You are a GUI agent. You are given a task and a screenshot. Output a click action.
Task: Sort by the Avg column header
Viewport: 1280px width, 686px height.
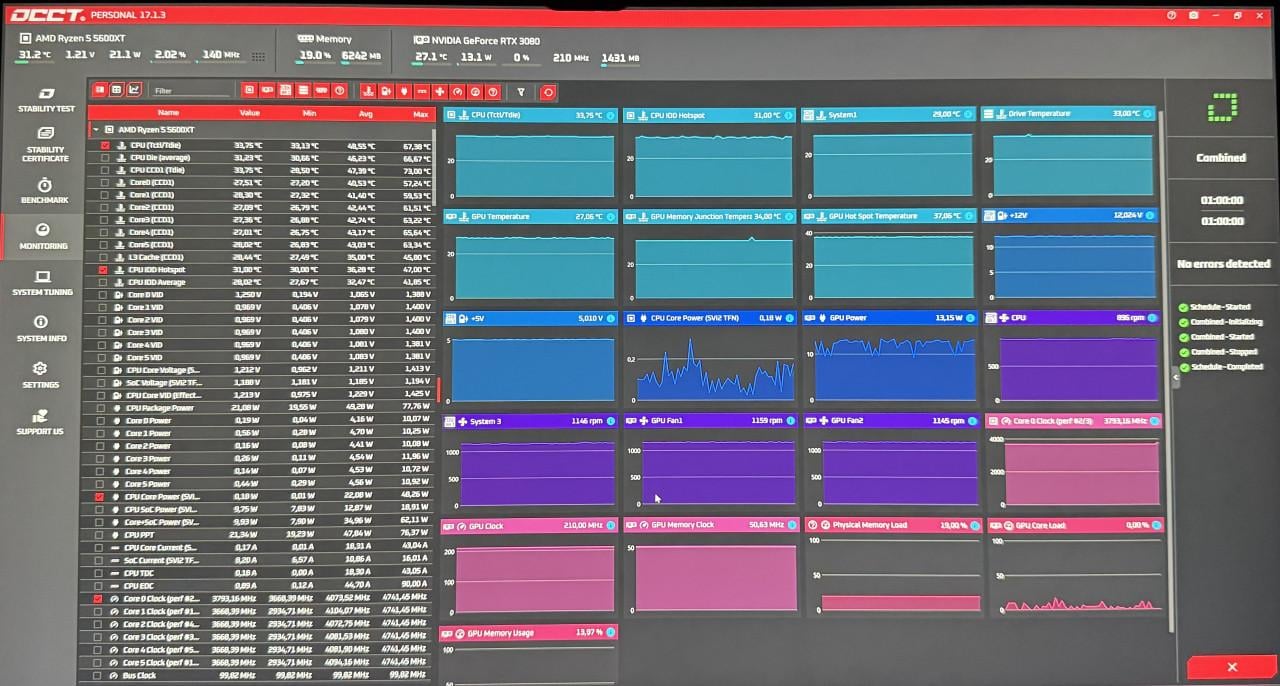pos(366,113)
